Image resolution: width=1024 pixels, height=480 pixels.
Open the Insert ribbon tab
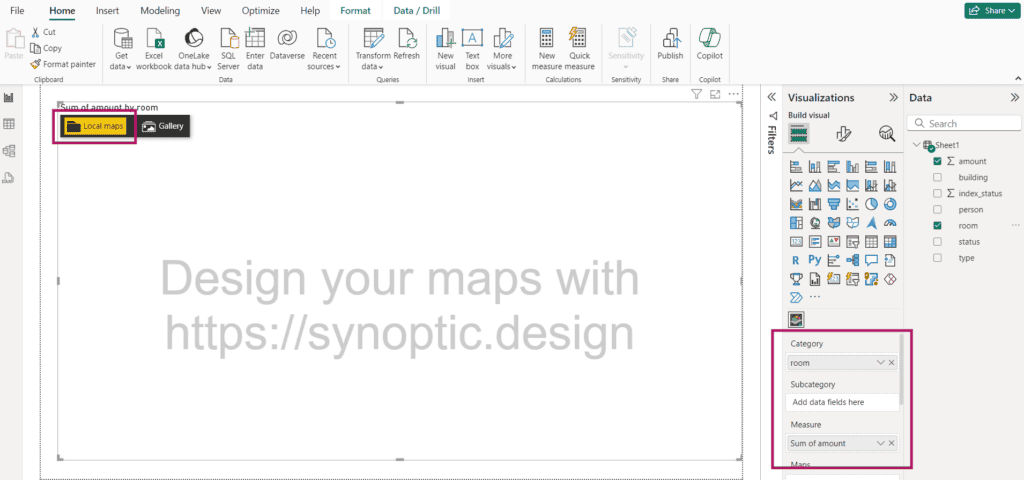pos(108,10)
